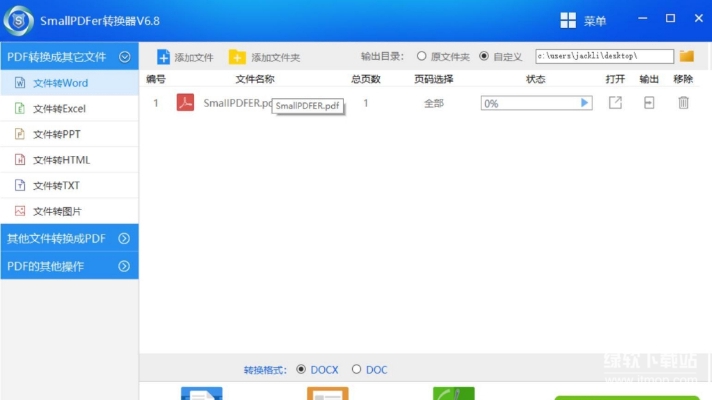Click the 状态 column header
The image size is (712, 400).
(535, 79)
